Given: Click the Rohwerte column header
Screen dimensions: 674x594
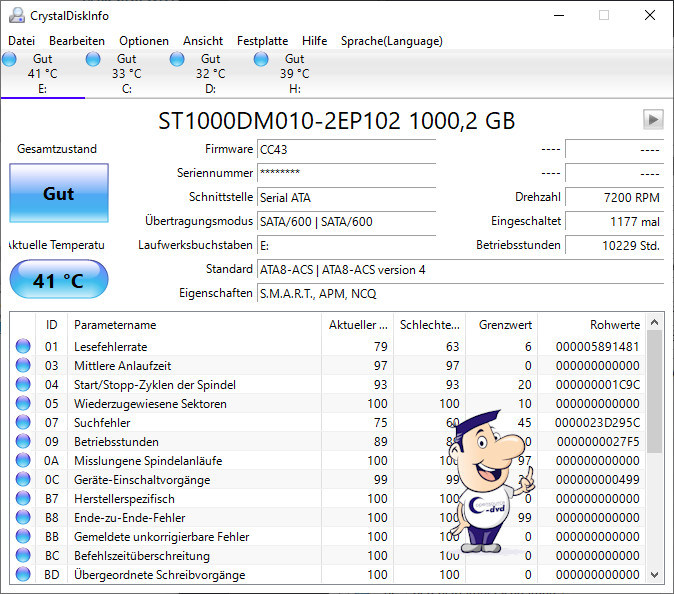Looking at the screenshot, I should 615,325.
